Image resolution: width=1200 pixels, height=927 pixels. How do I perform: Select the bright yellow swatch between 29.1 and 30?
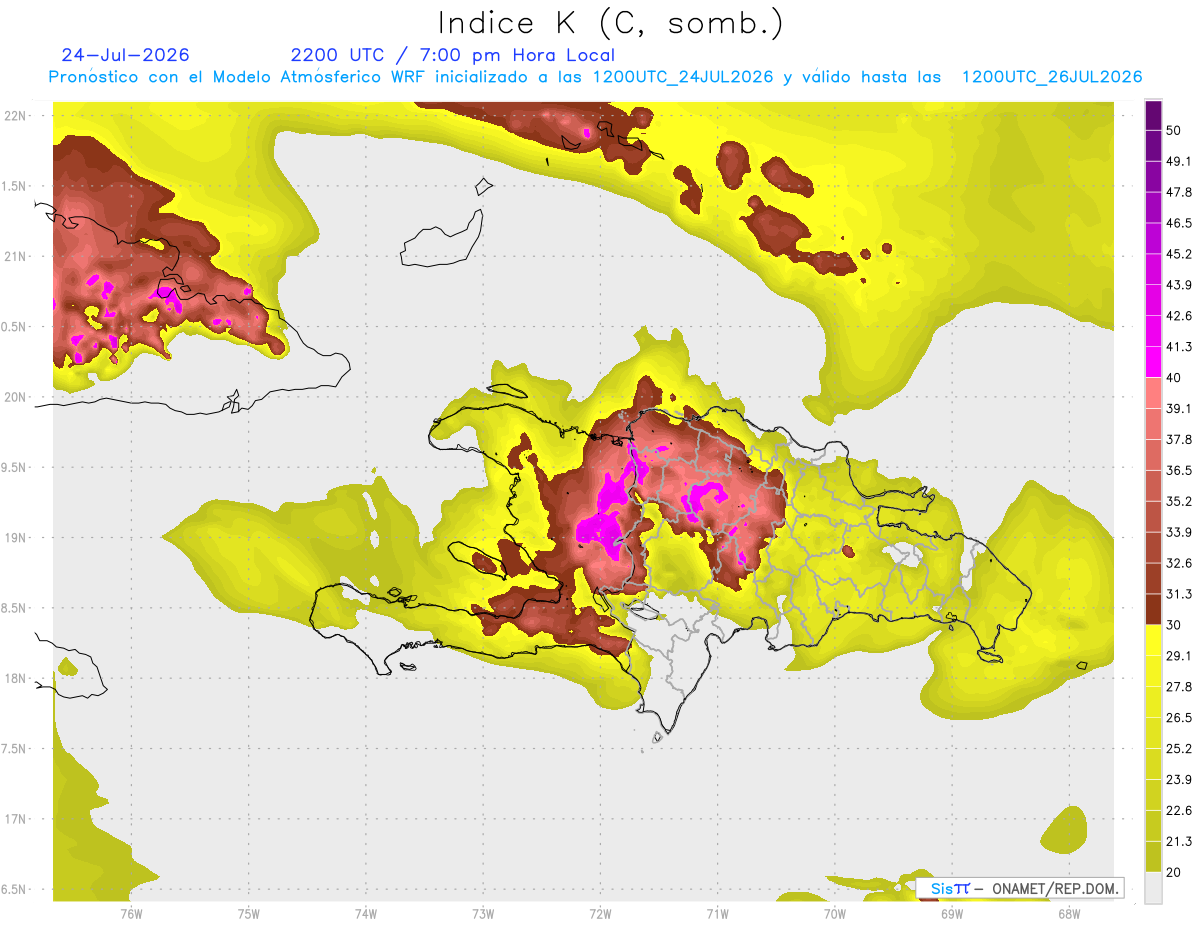coord(1153,640)
